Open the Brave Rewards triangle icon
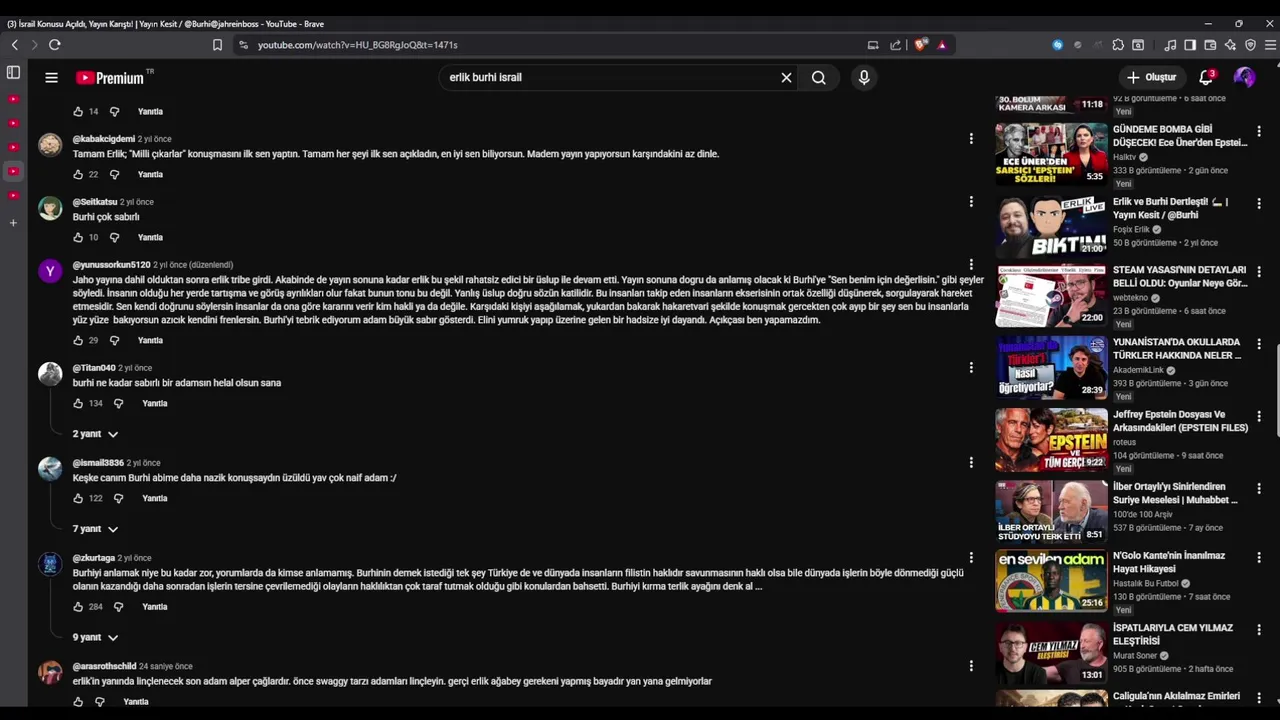 tap(942, 45)
